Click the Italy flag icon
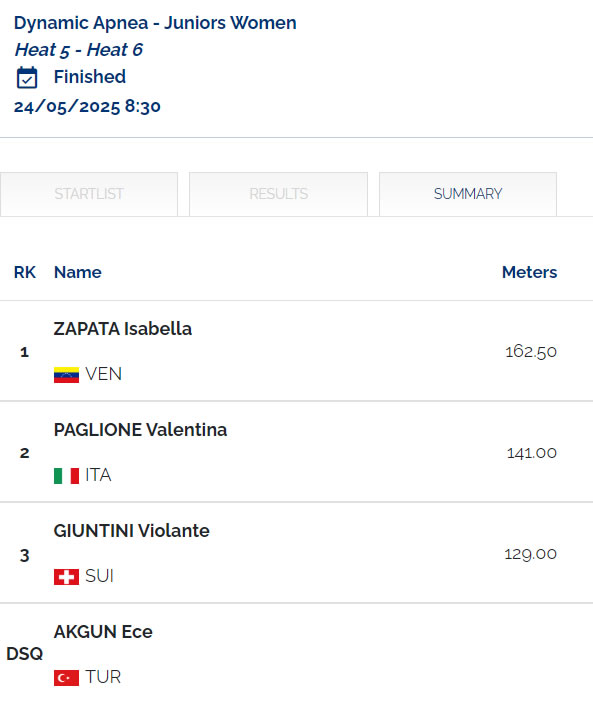 click(x=66, y=476)
